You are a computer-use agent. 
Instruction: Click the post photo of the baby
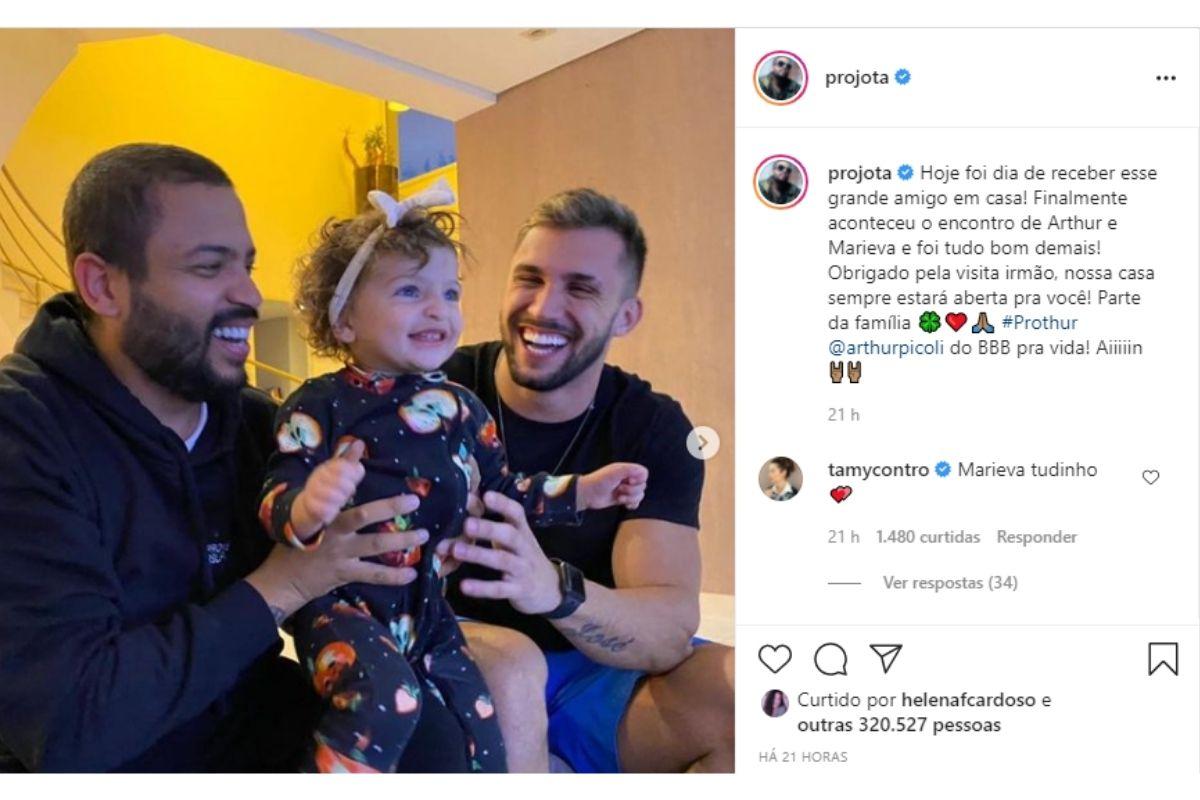[367, 400]
